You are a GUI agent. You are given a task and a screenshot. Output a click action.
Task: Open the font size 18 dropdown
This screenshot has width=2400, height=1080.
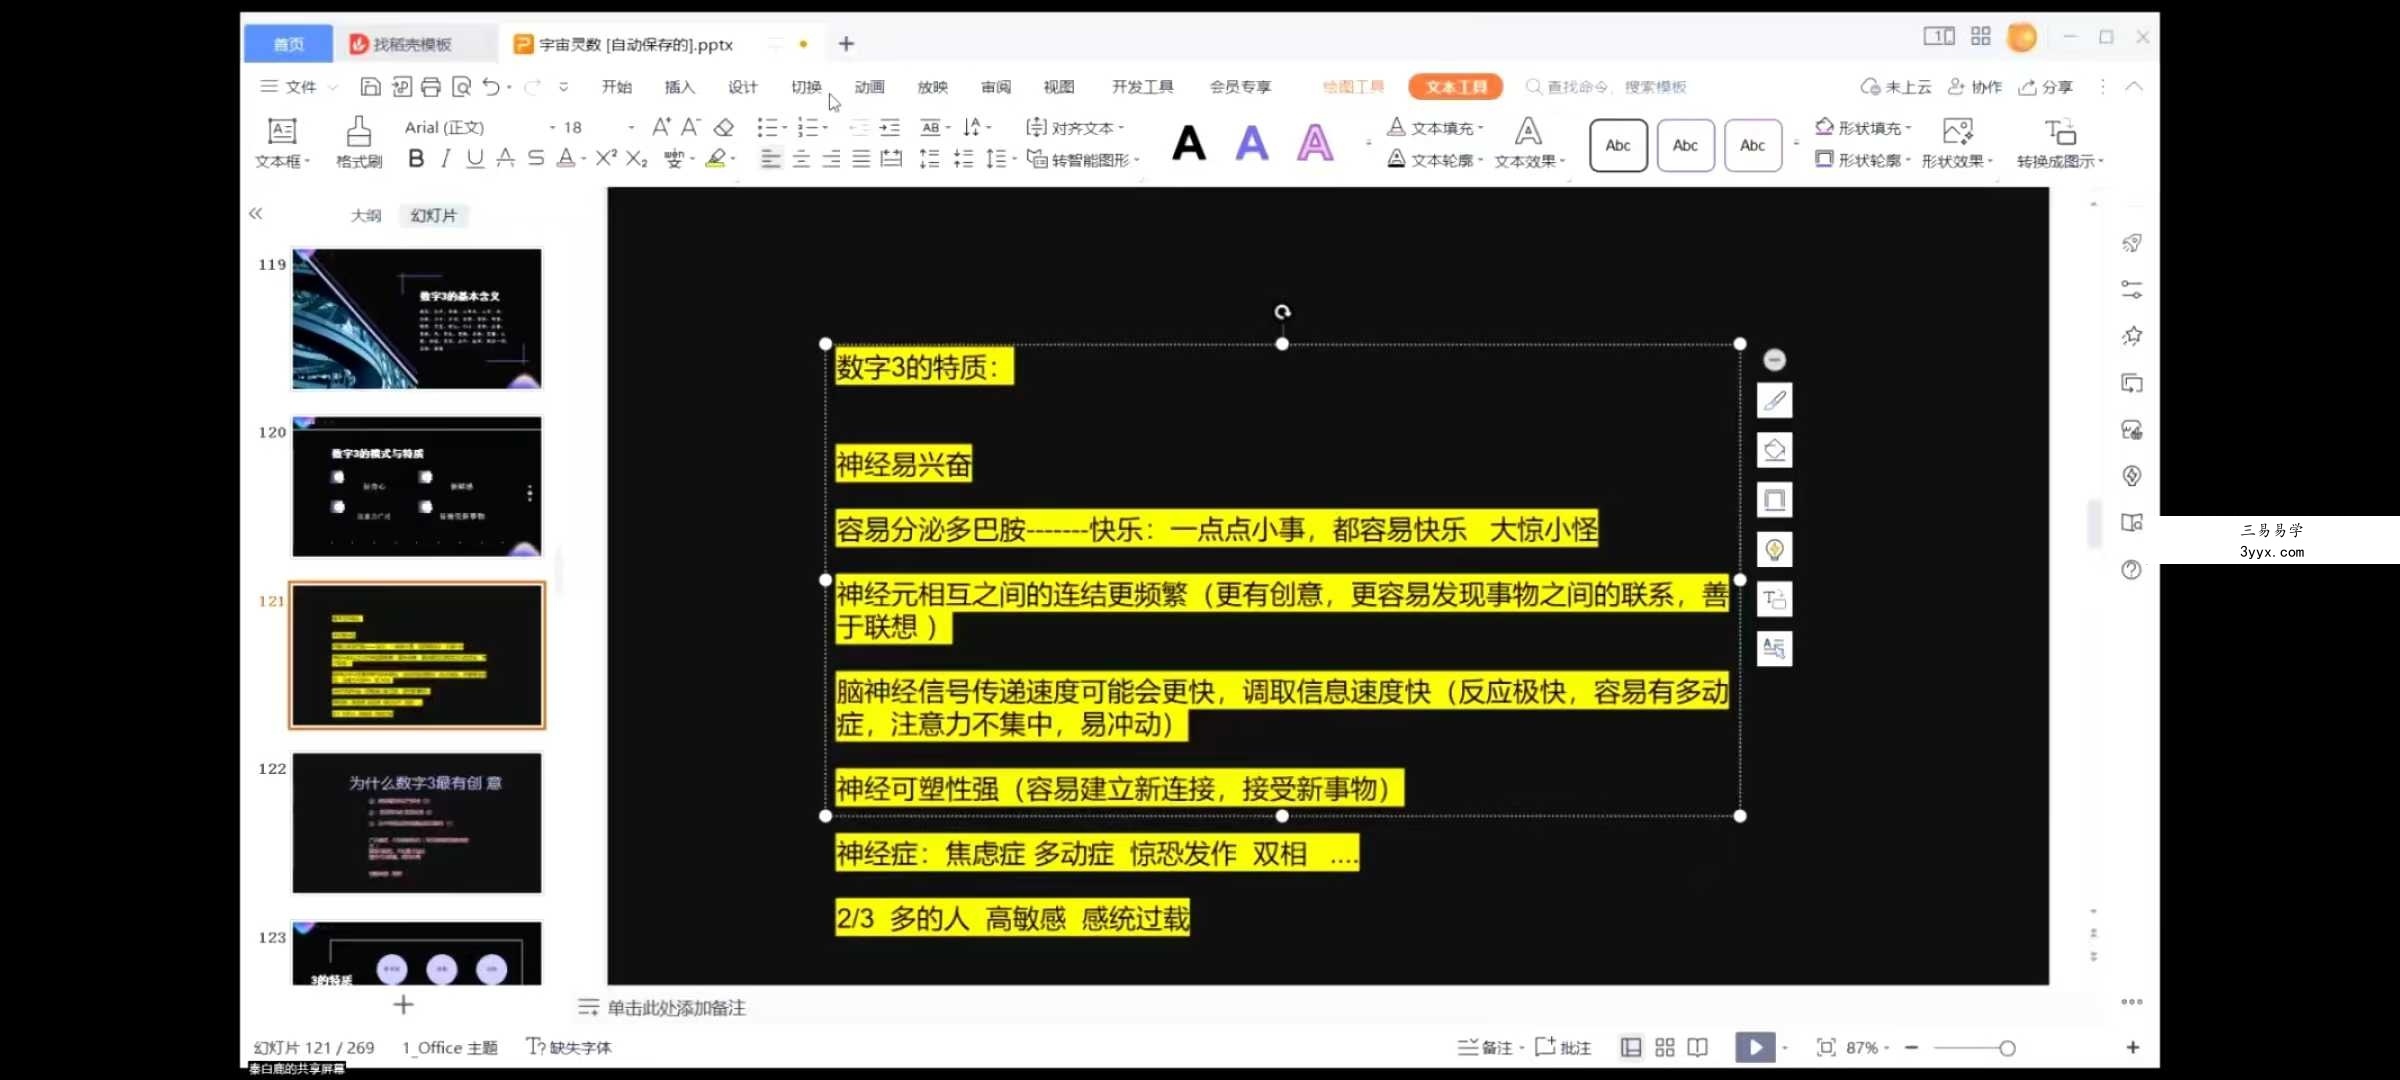[631, 128]
